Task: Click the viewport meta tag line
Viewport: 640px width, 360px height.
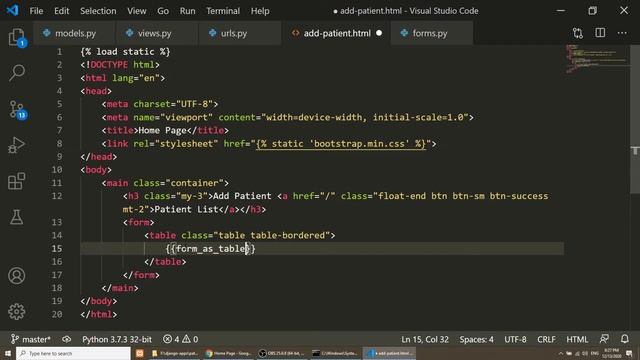Action: pyautogui.click(x=288, y=118)
